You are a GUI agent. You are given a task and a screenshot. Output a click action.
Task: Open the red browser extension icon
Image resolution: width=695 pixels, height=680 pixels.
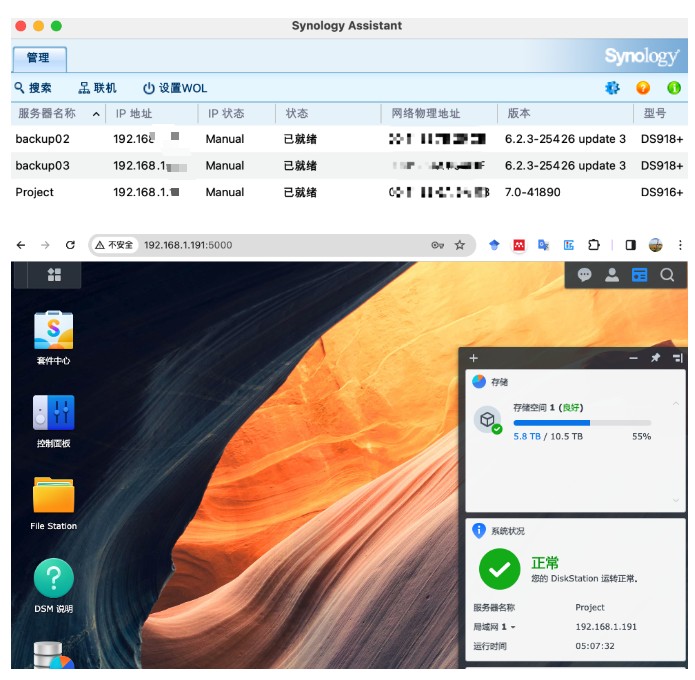coord(519,245)
